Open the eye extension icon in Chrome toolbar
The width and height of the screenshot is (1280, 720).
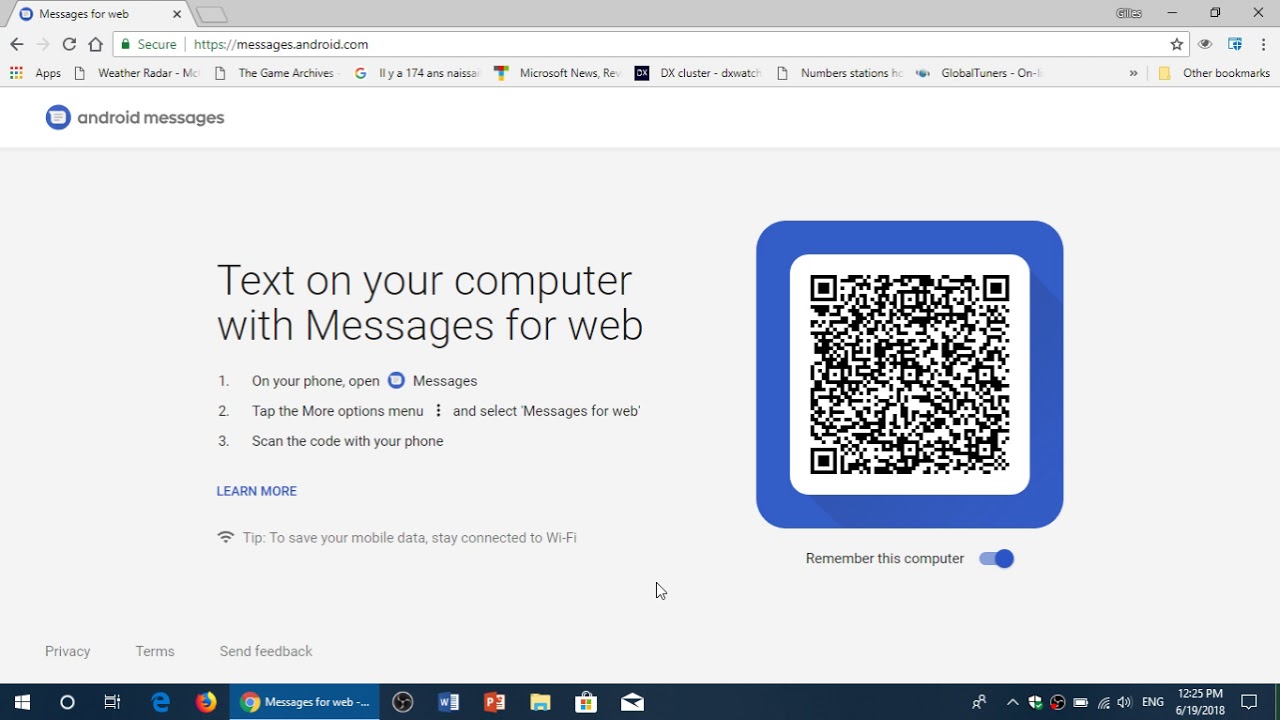(x=1205, y=44)
